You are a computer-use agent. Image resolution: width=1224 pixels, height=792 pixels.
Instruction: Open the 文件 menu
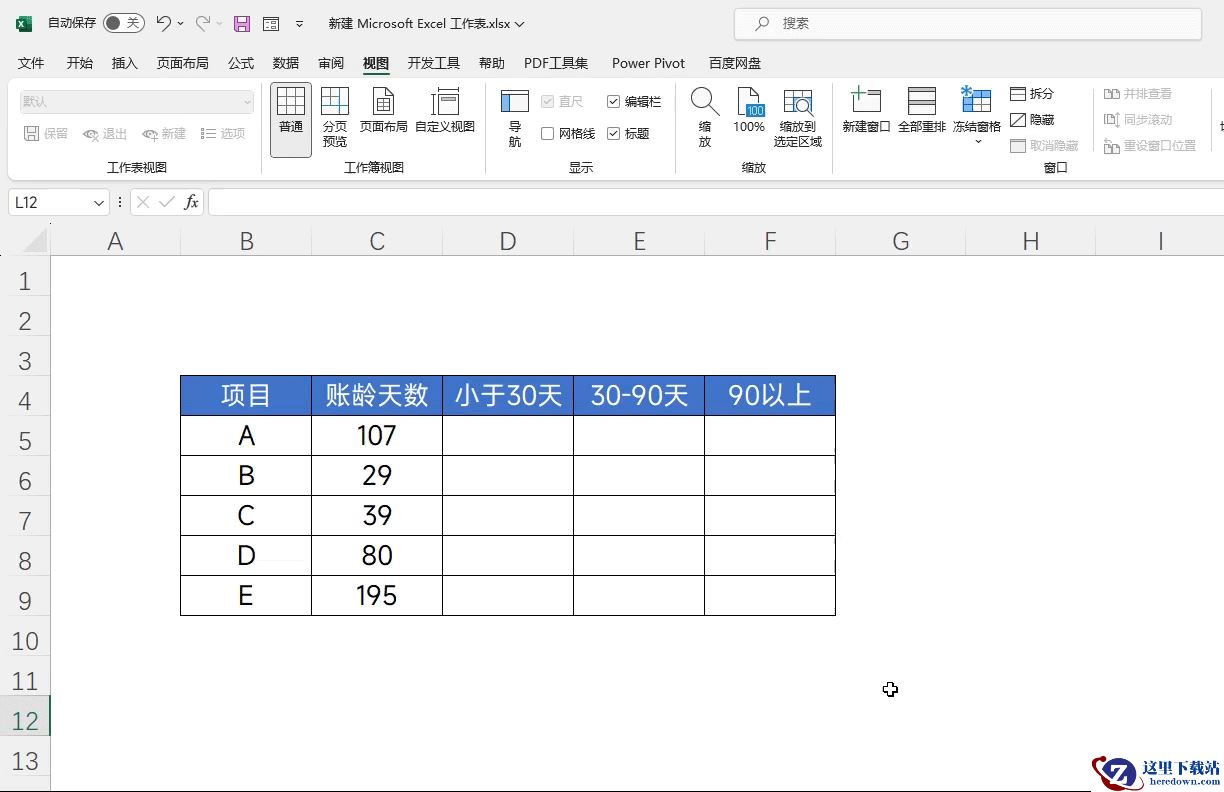(x=31, y=63)
